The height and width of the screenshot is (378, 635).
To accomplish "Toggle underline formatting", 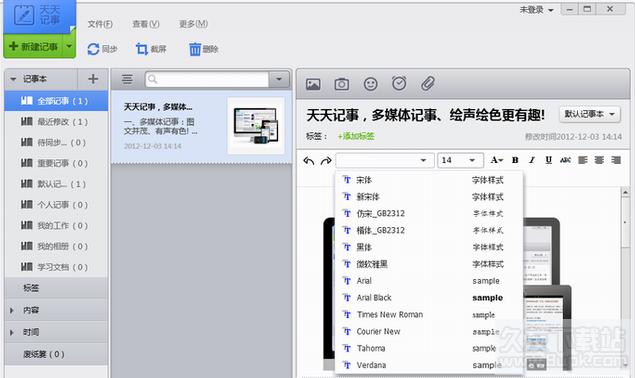I will pos(548,160).
